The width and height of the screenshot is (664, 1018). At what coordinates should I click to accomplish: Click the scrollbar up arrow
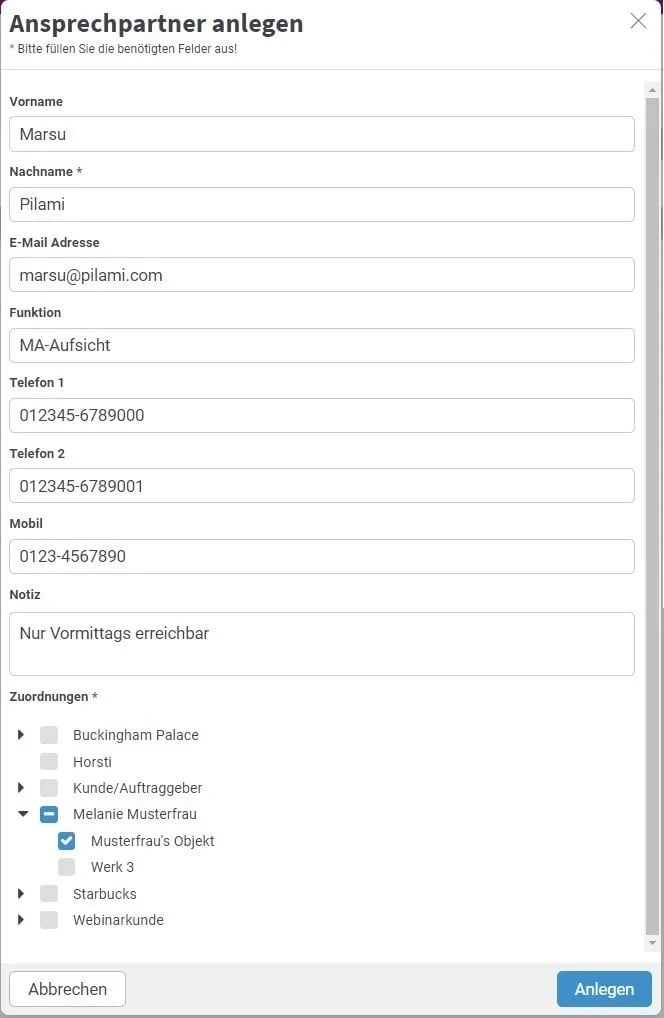click(652, 90)
